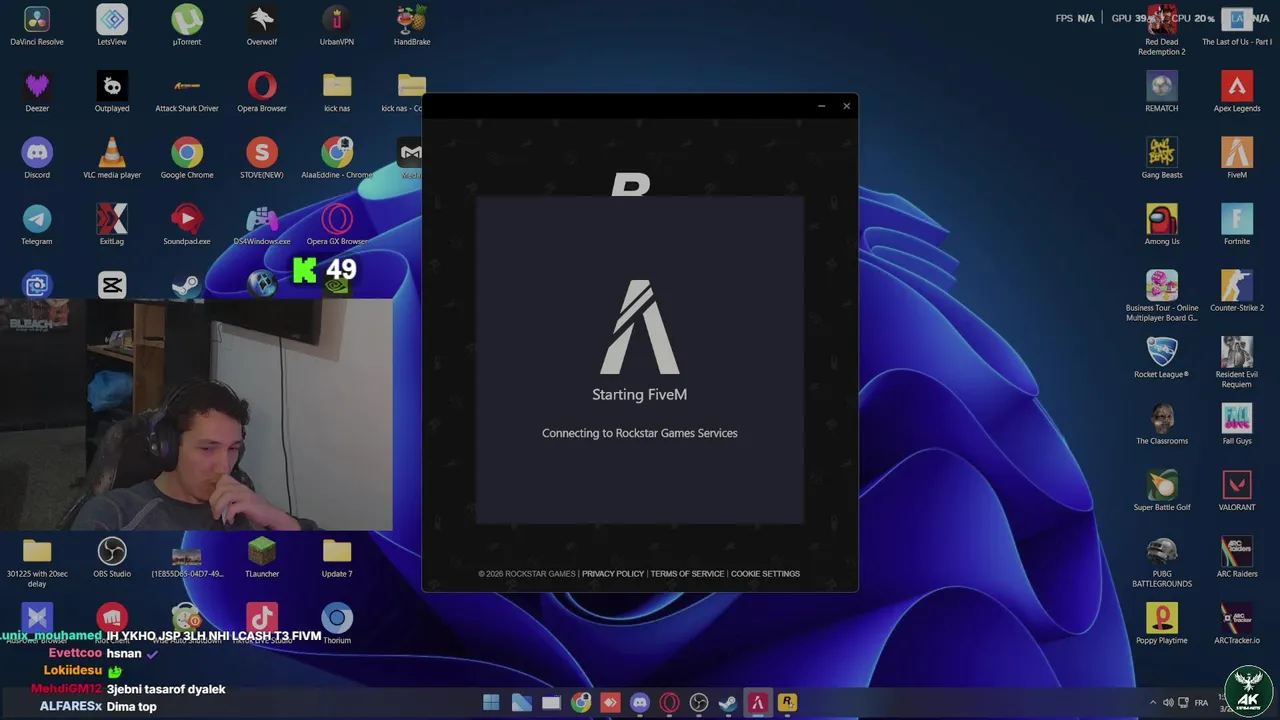Open Rockstar Games Launcher taskbar icon
This screenshot has height=720, width=1280.
[787, 703]
